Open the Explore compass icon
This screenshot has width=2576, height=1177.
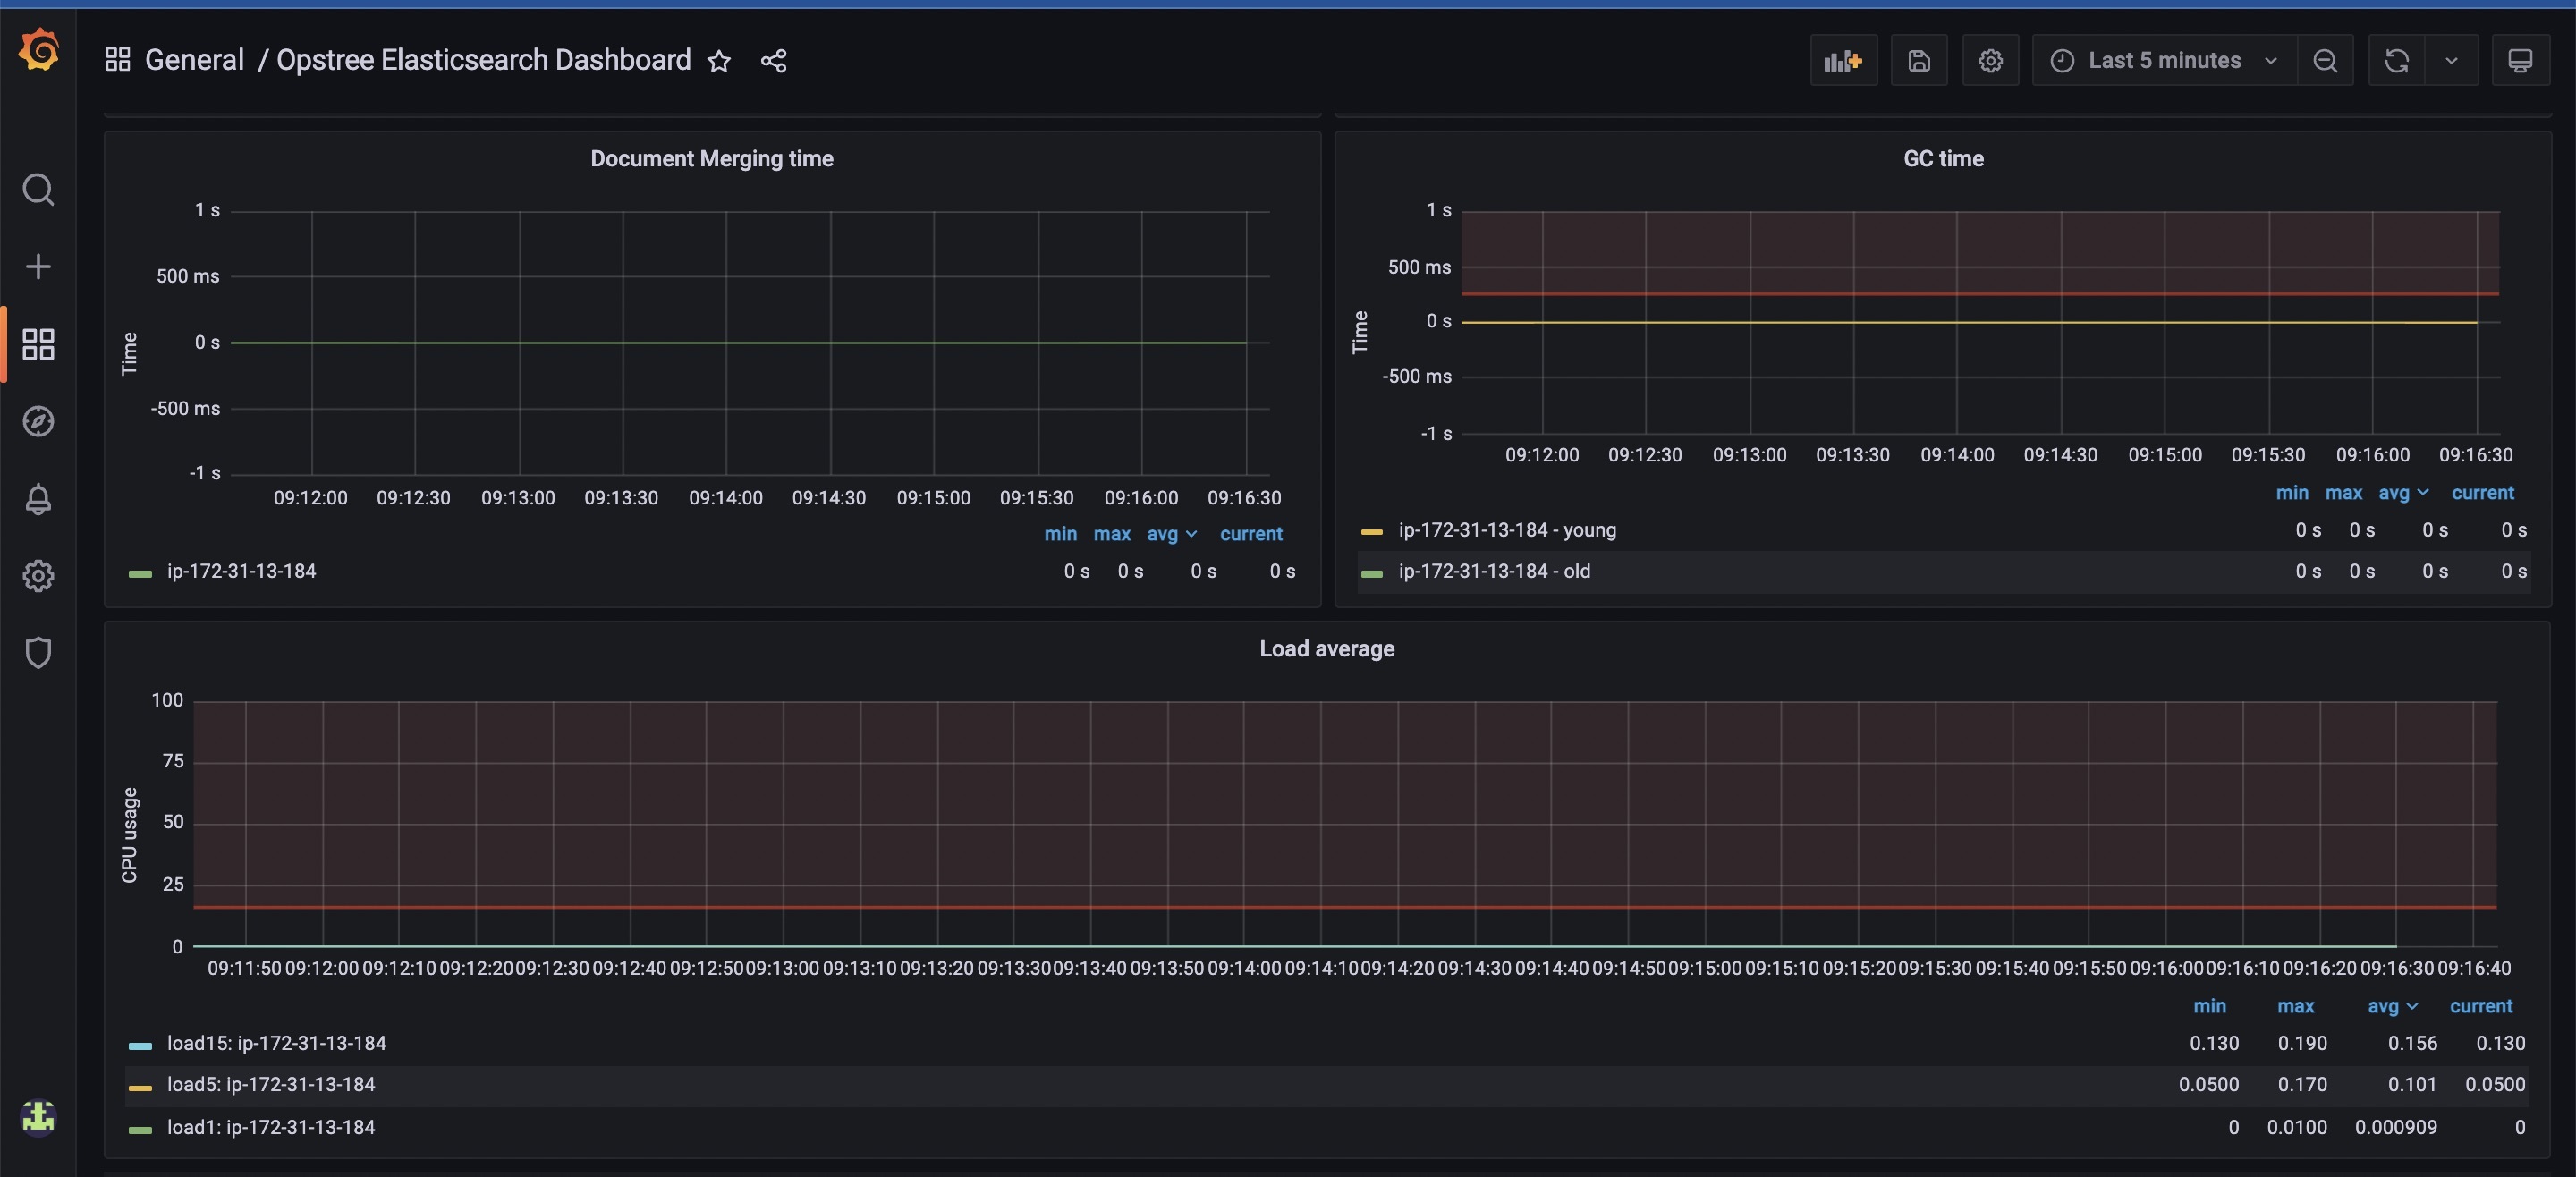(38, 421)
